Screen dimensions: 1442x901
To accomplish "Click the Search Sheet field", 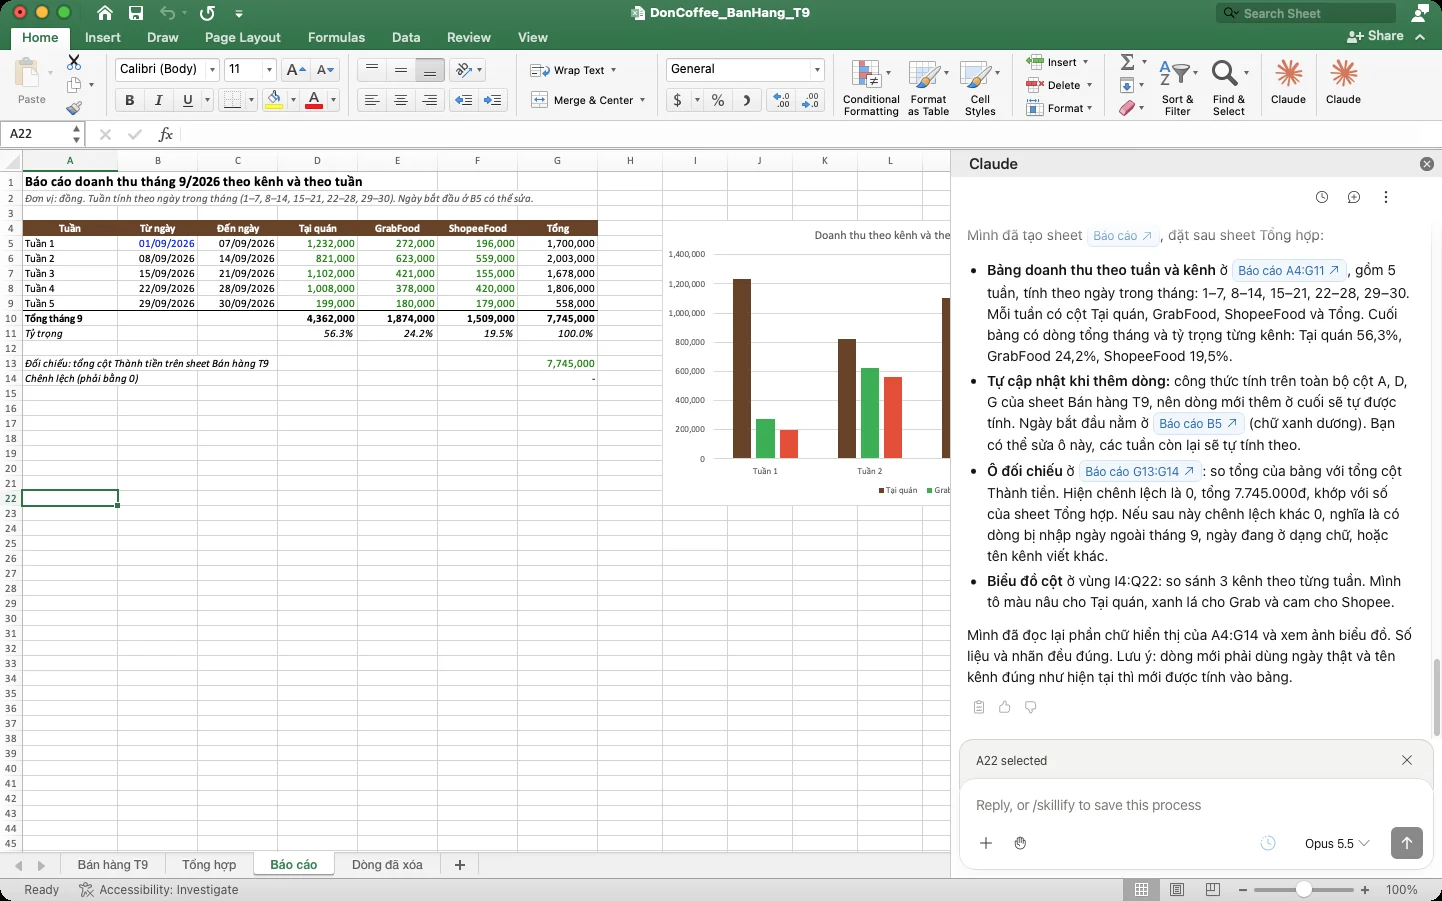I will click(1306, 13).
